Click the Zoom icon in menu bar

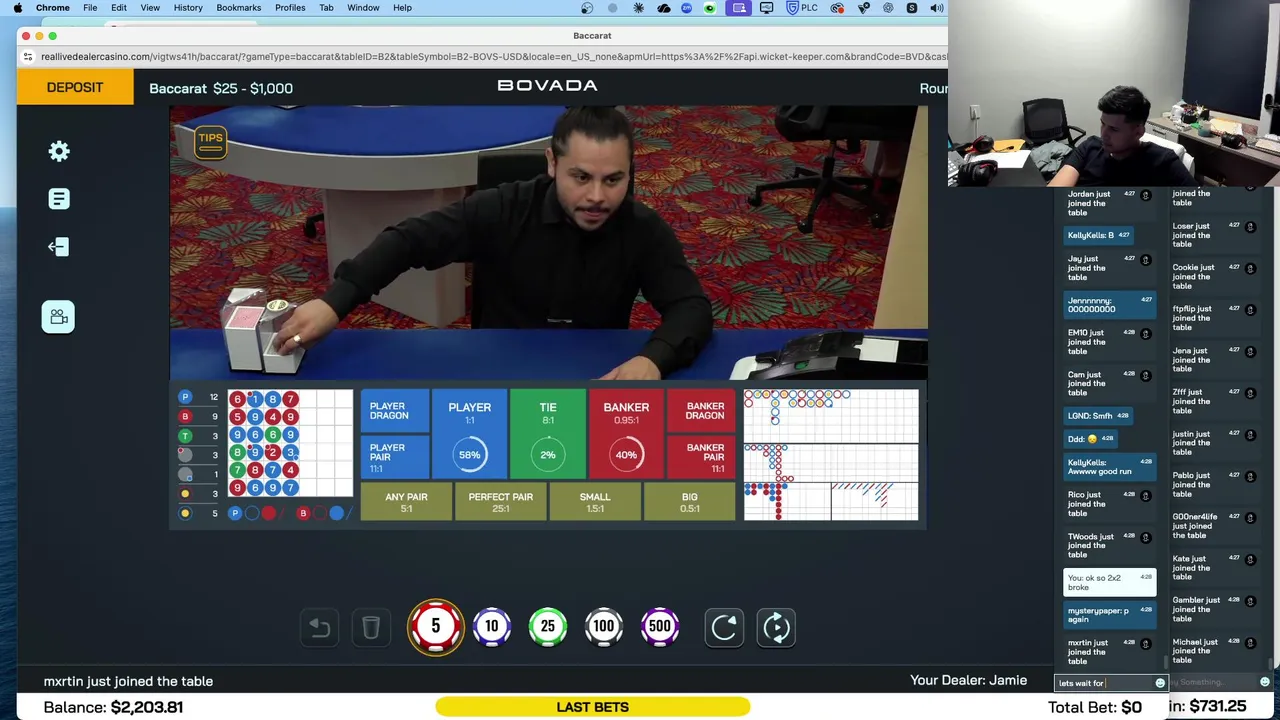686,8
